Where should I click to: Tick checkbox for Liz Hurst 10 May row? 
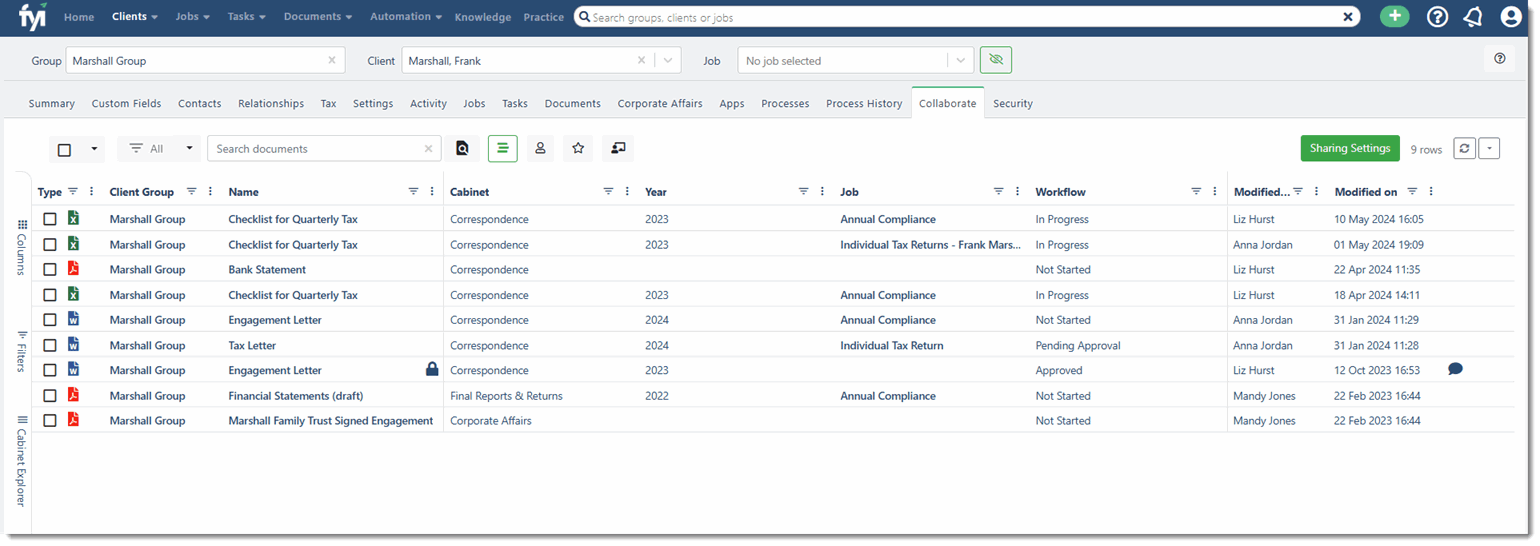[49, 219]
